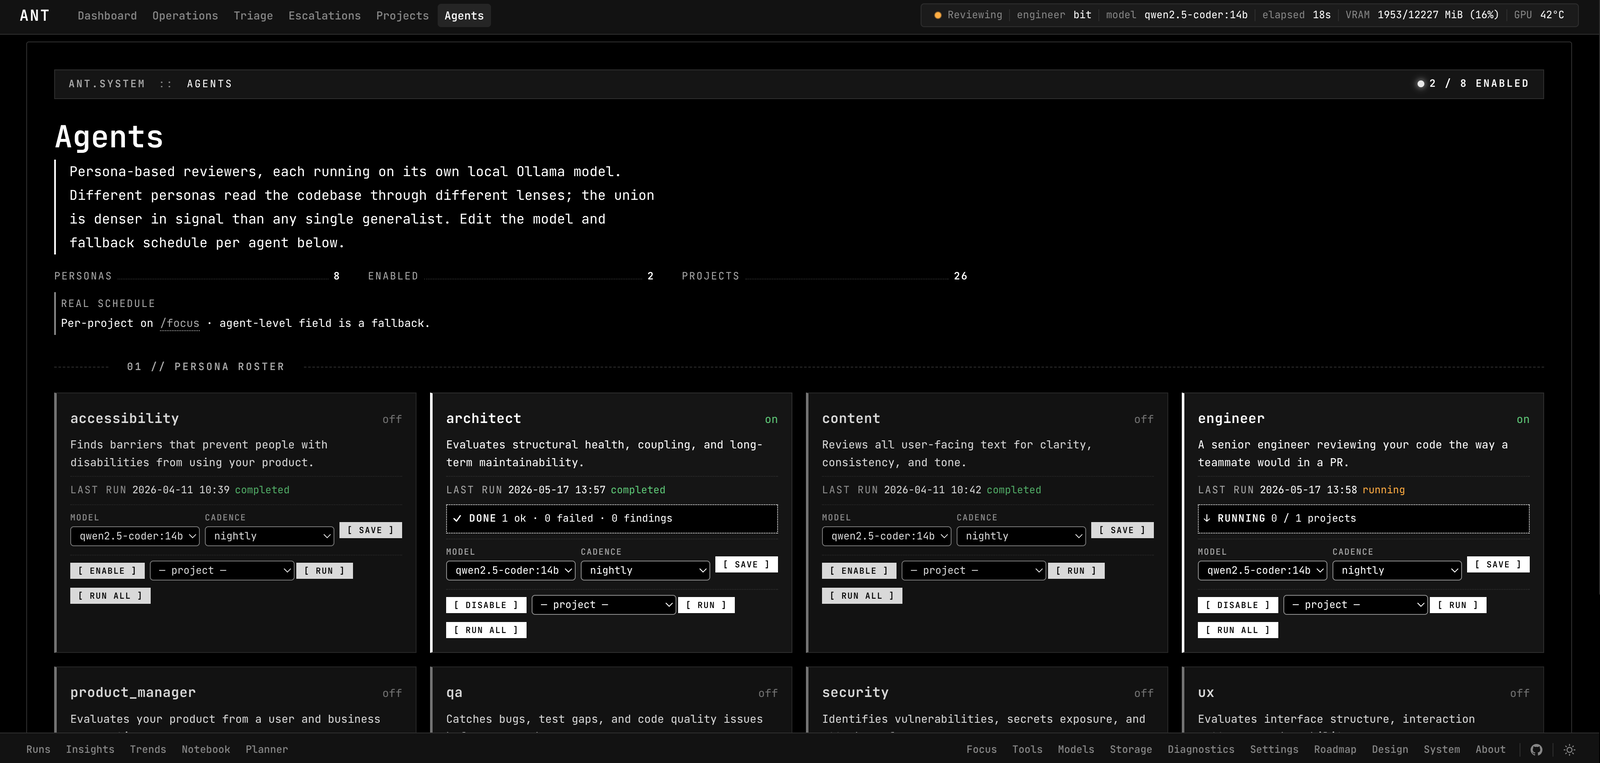Open Roadmap footer link

pos(1335,749)
